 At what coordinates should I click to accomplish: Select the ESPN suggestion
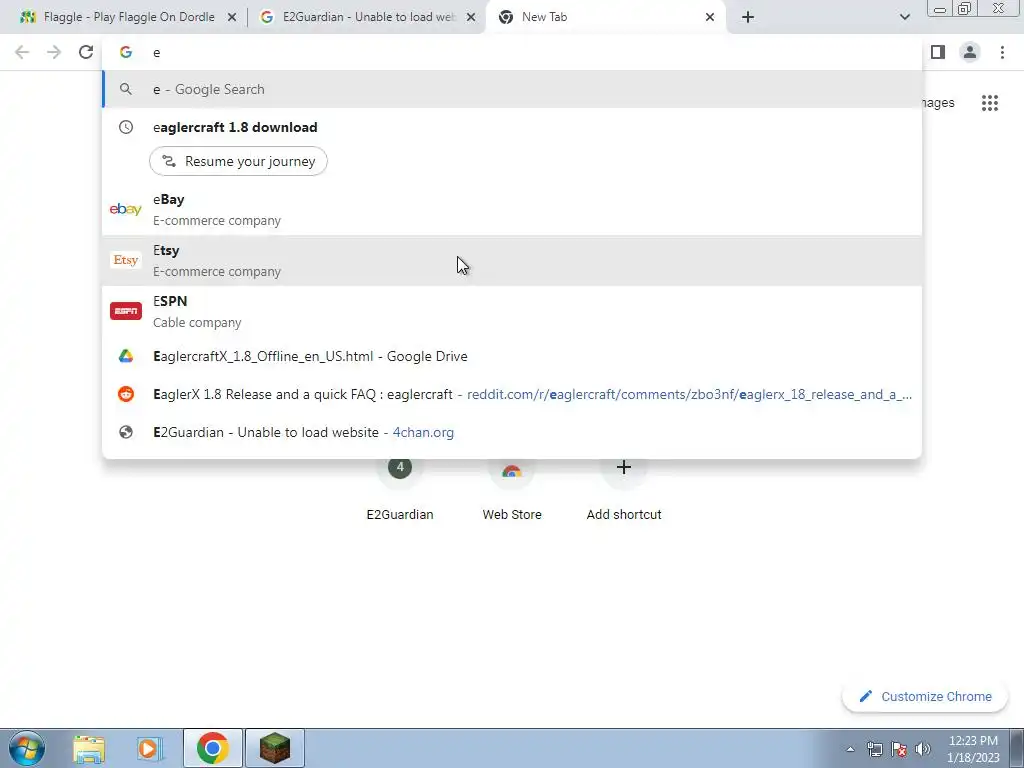(512, 312)
